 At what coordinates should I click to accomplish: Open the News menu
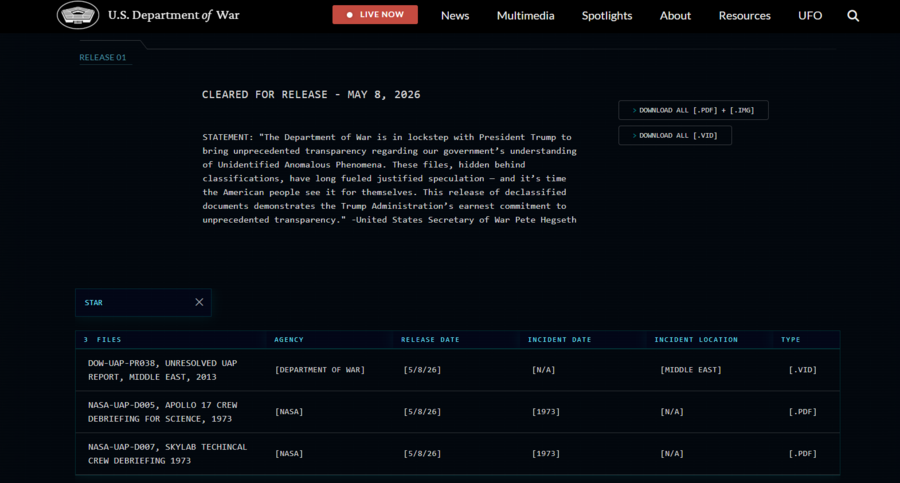click(455, 16)
